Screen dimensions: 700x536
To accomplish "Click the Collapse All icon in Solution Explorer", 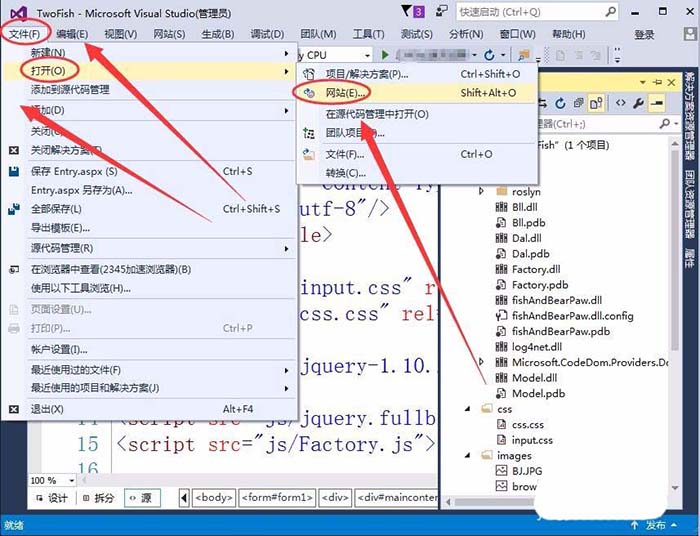I will [x=579, y=104].
